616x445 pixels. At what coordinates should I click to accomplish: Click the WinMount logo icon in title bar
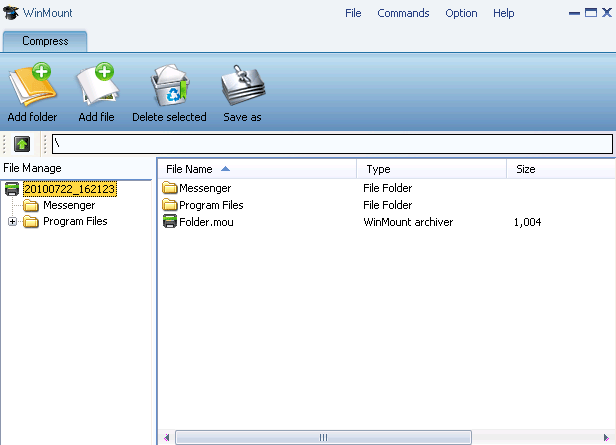[11, 13]
